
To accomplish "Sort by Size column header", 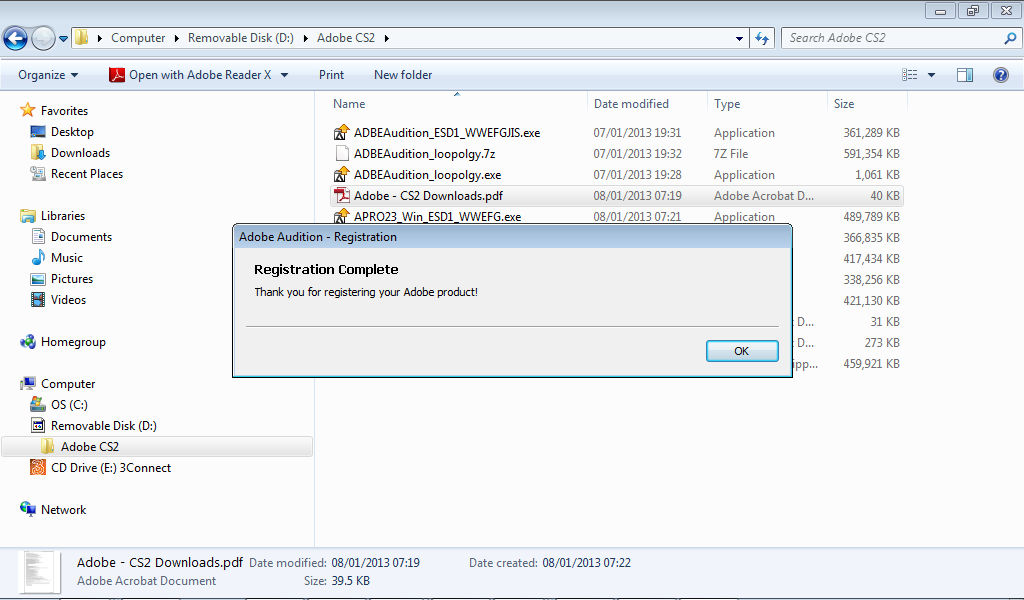I will click(844, 104).
